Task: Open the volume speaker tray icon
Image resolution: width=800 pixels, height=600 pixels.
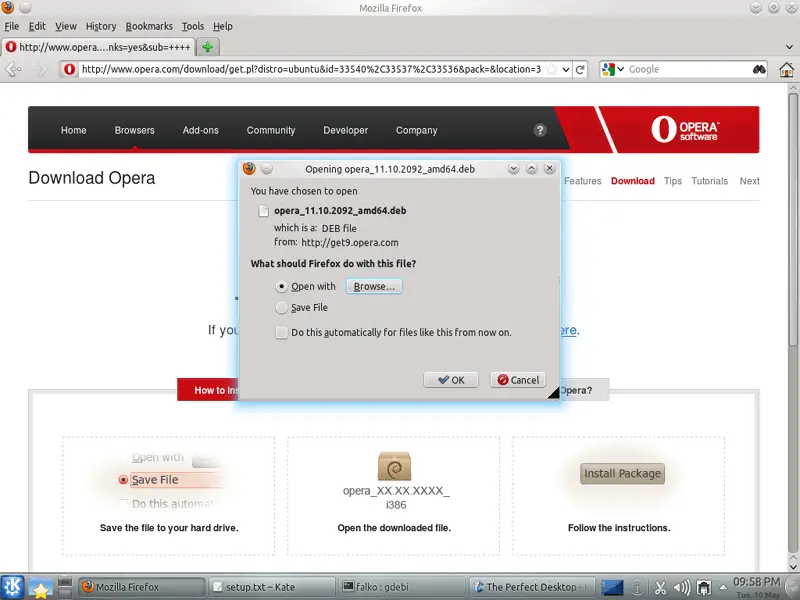Action: point(682,588)
